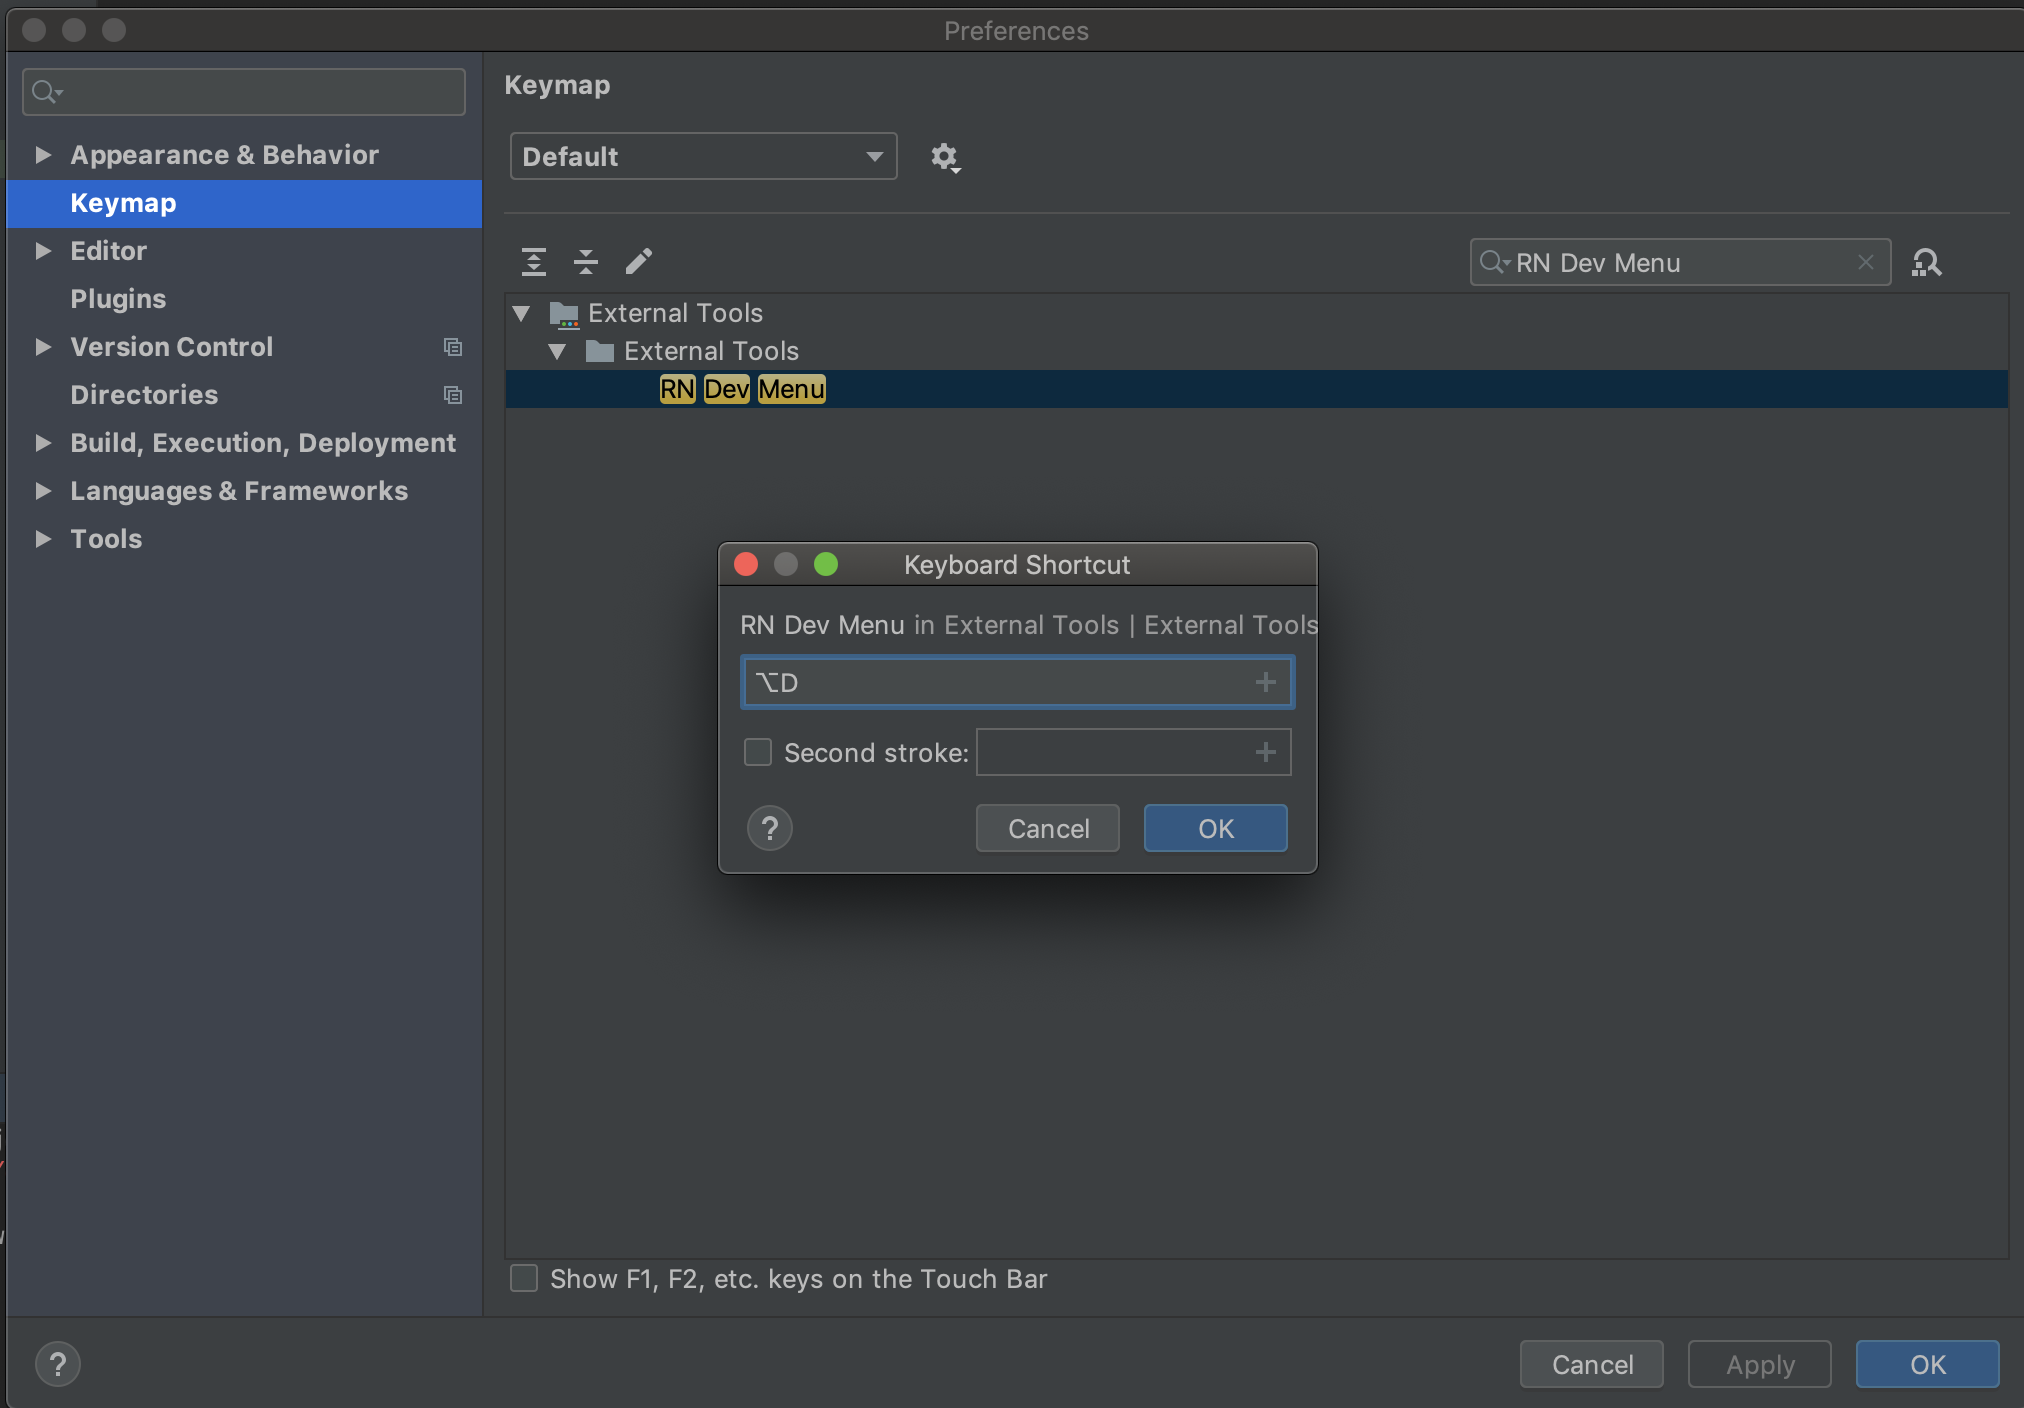
Task: Click the Preferences sidebar search field
Action: click(x=244, y=92)
